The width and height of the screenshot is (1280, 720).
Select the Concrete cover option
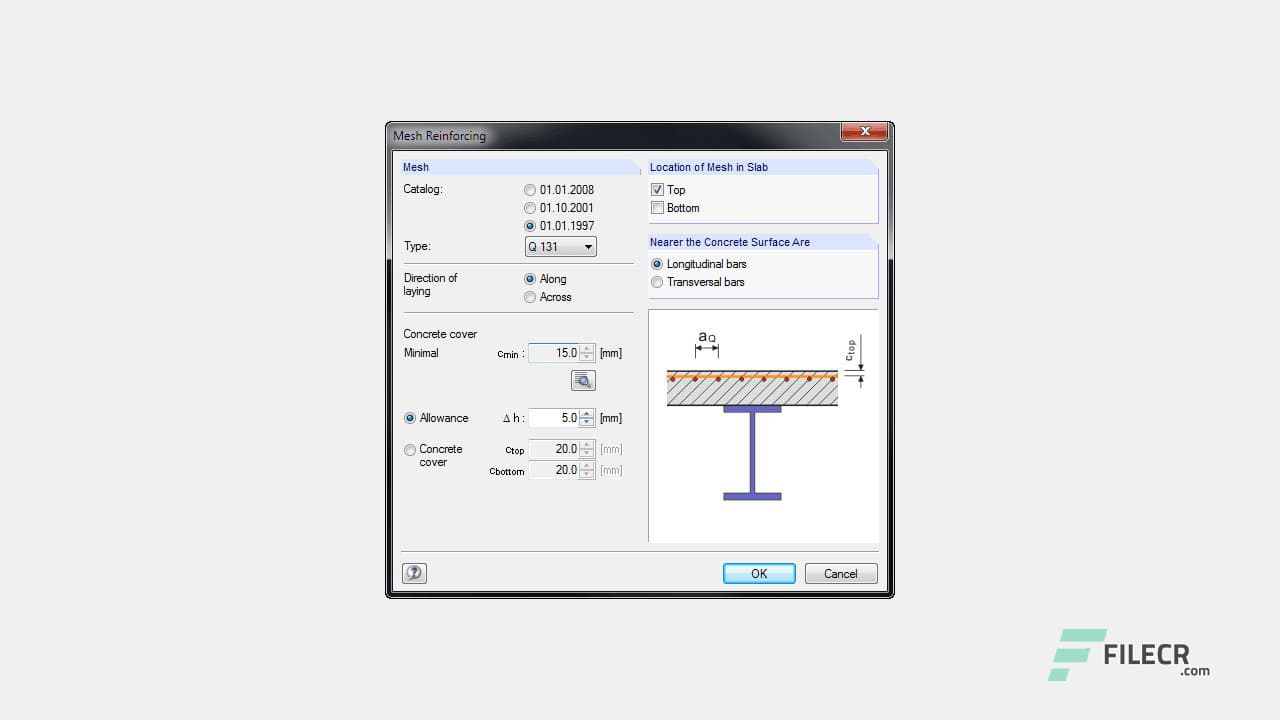point(409,450)
